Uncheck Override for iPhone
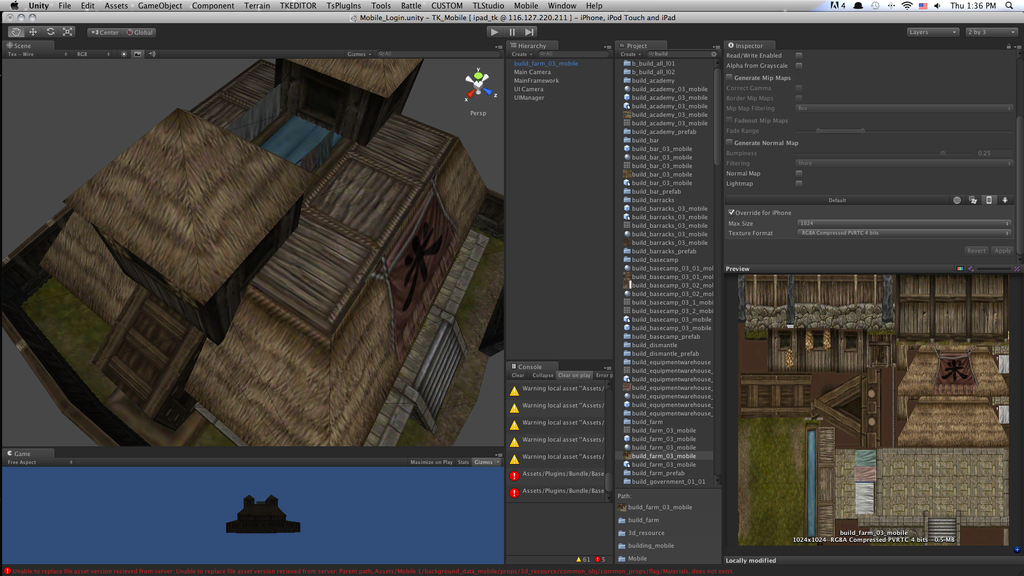Image resolution: width=1024 pixels, height=576 pixels. coord(731,212)
